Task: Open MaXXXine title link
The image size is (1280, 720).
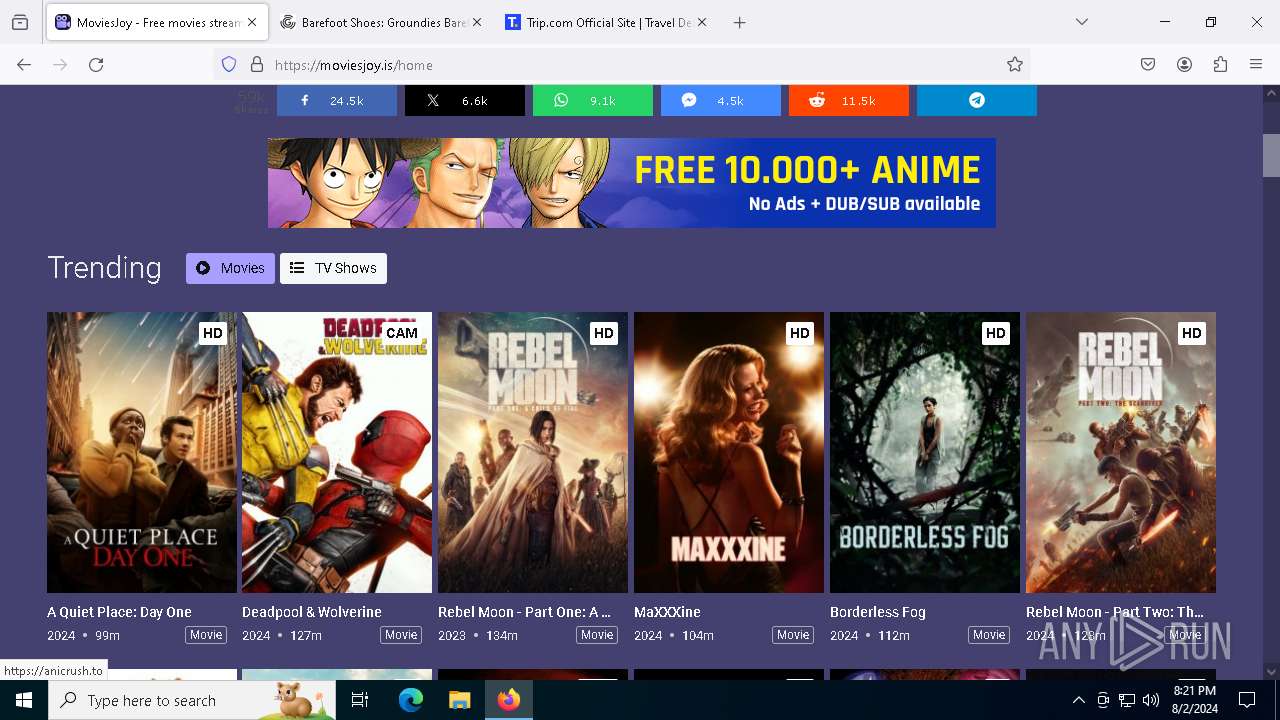Action: 667,612
